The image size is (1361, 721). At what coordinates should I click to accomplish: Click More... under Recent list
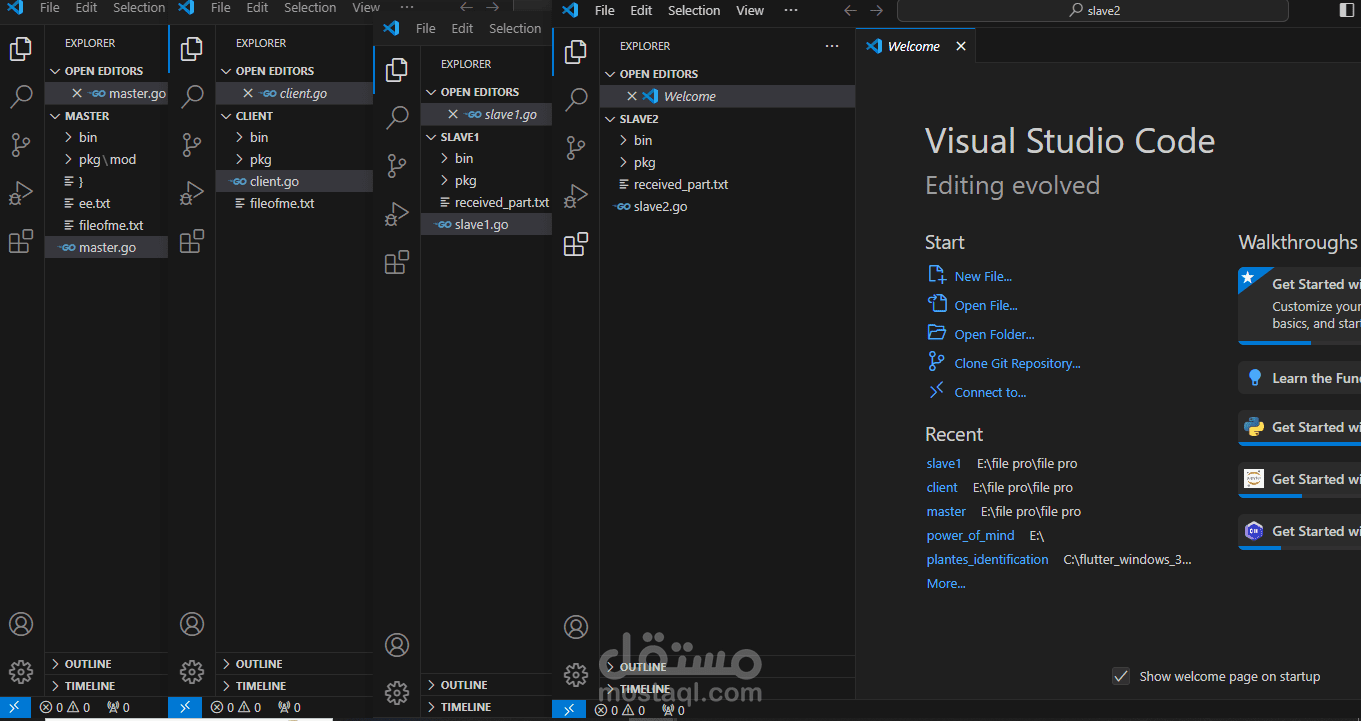click(x=946, y=583)
